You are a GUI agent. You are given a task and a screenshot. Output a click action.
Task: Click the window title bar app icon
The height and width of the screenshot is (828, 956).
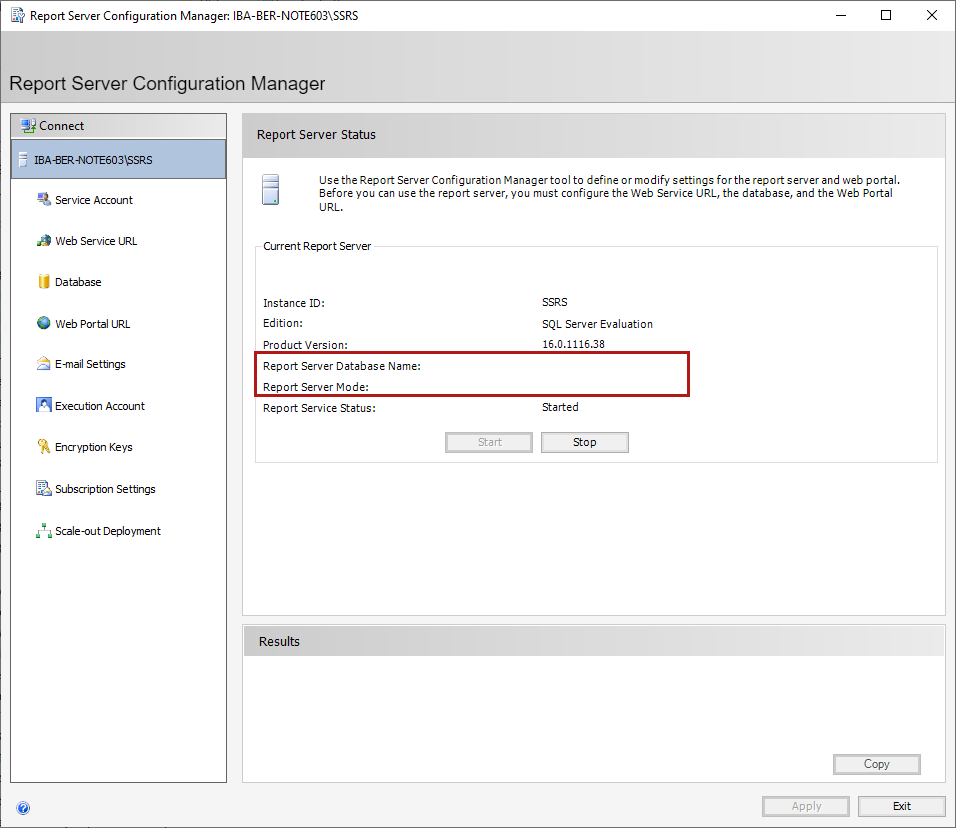[17, 16]
